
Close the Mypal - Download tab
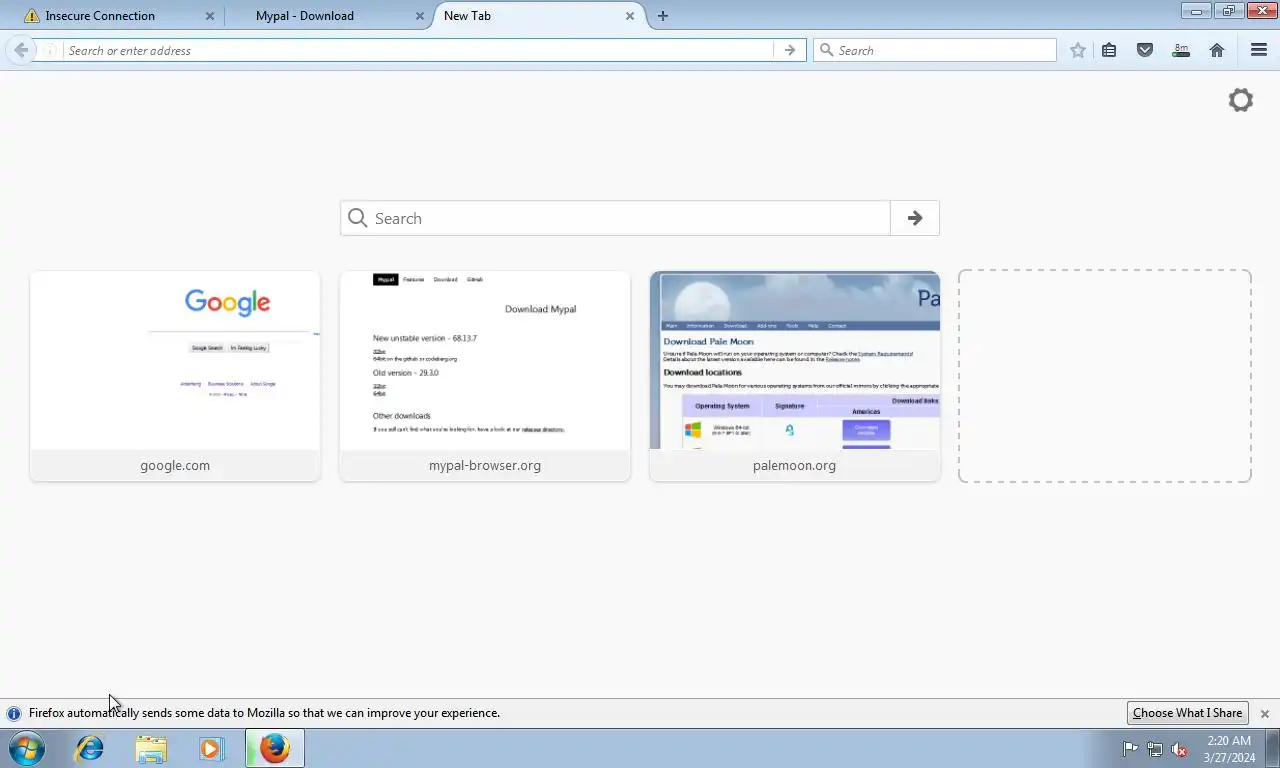coord(420,16)
